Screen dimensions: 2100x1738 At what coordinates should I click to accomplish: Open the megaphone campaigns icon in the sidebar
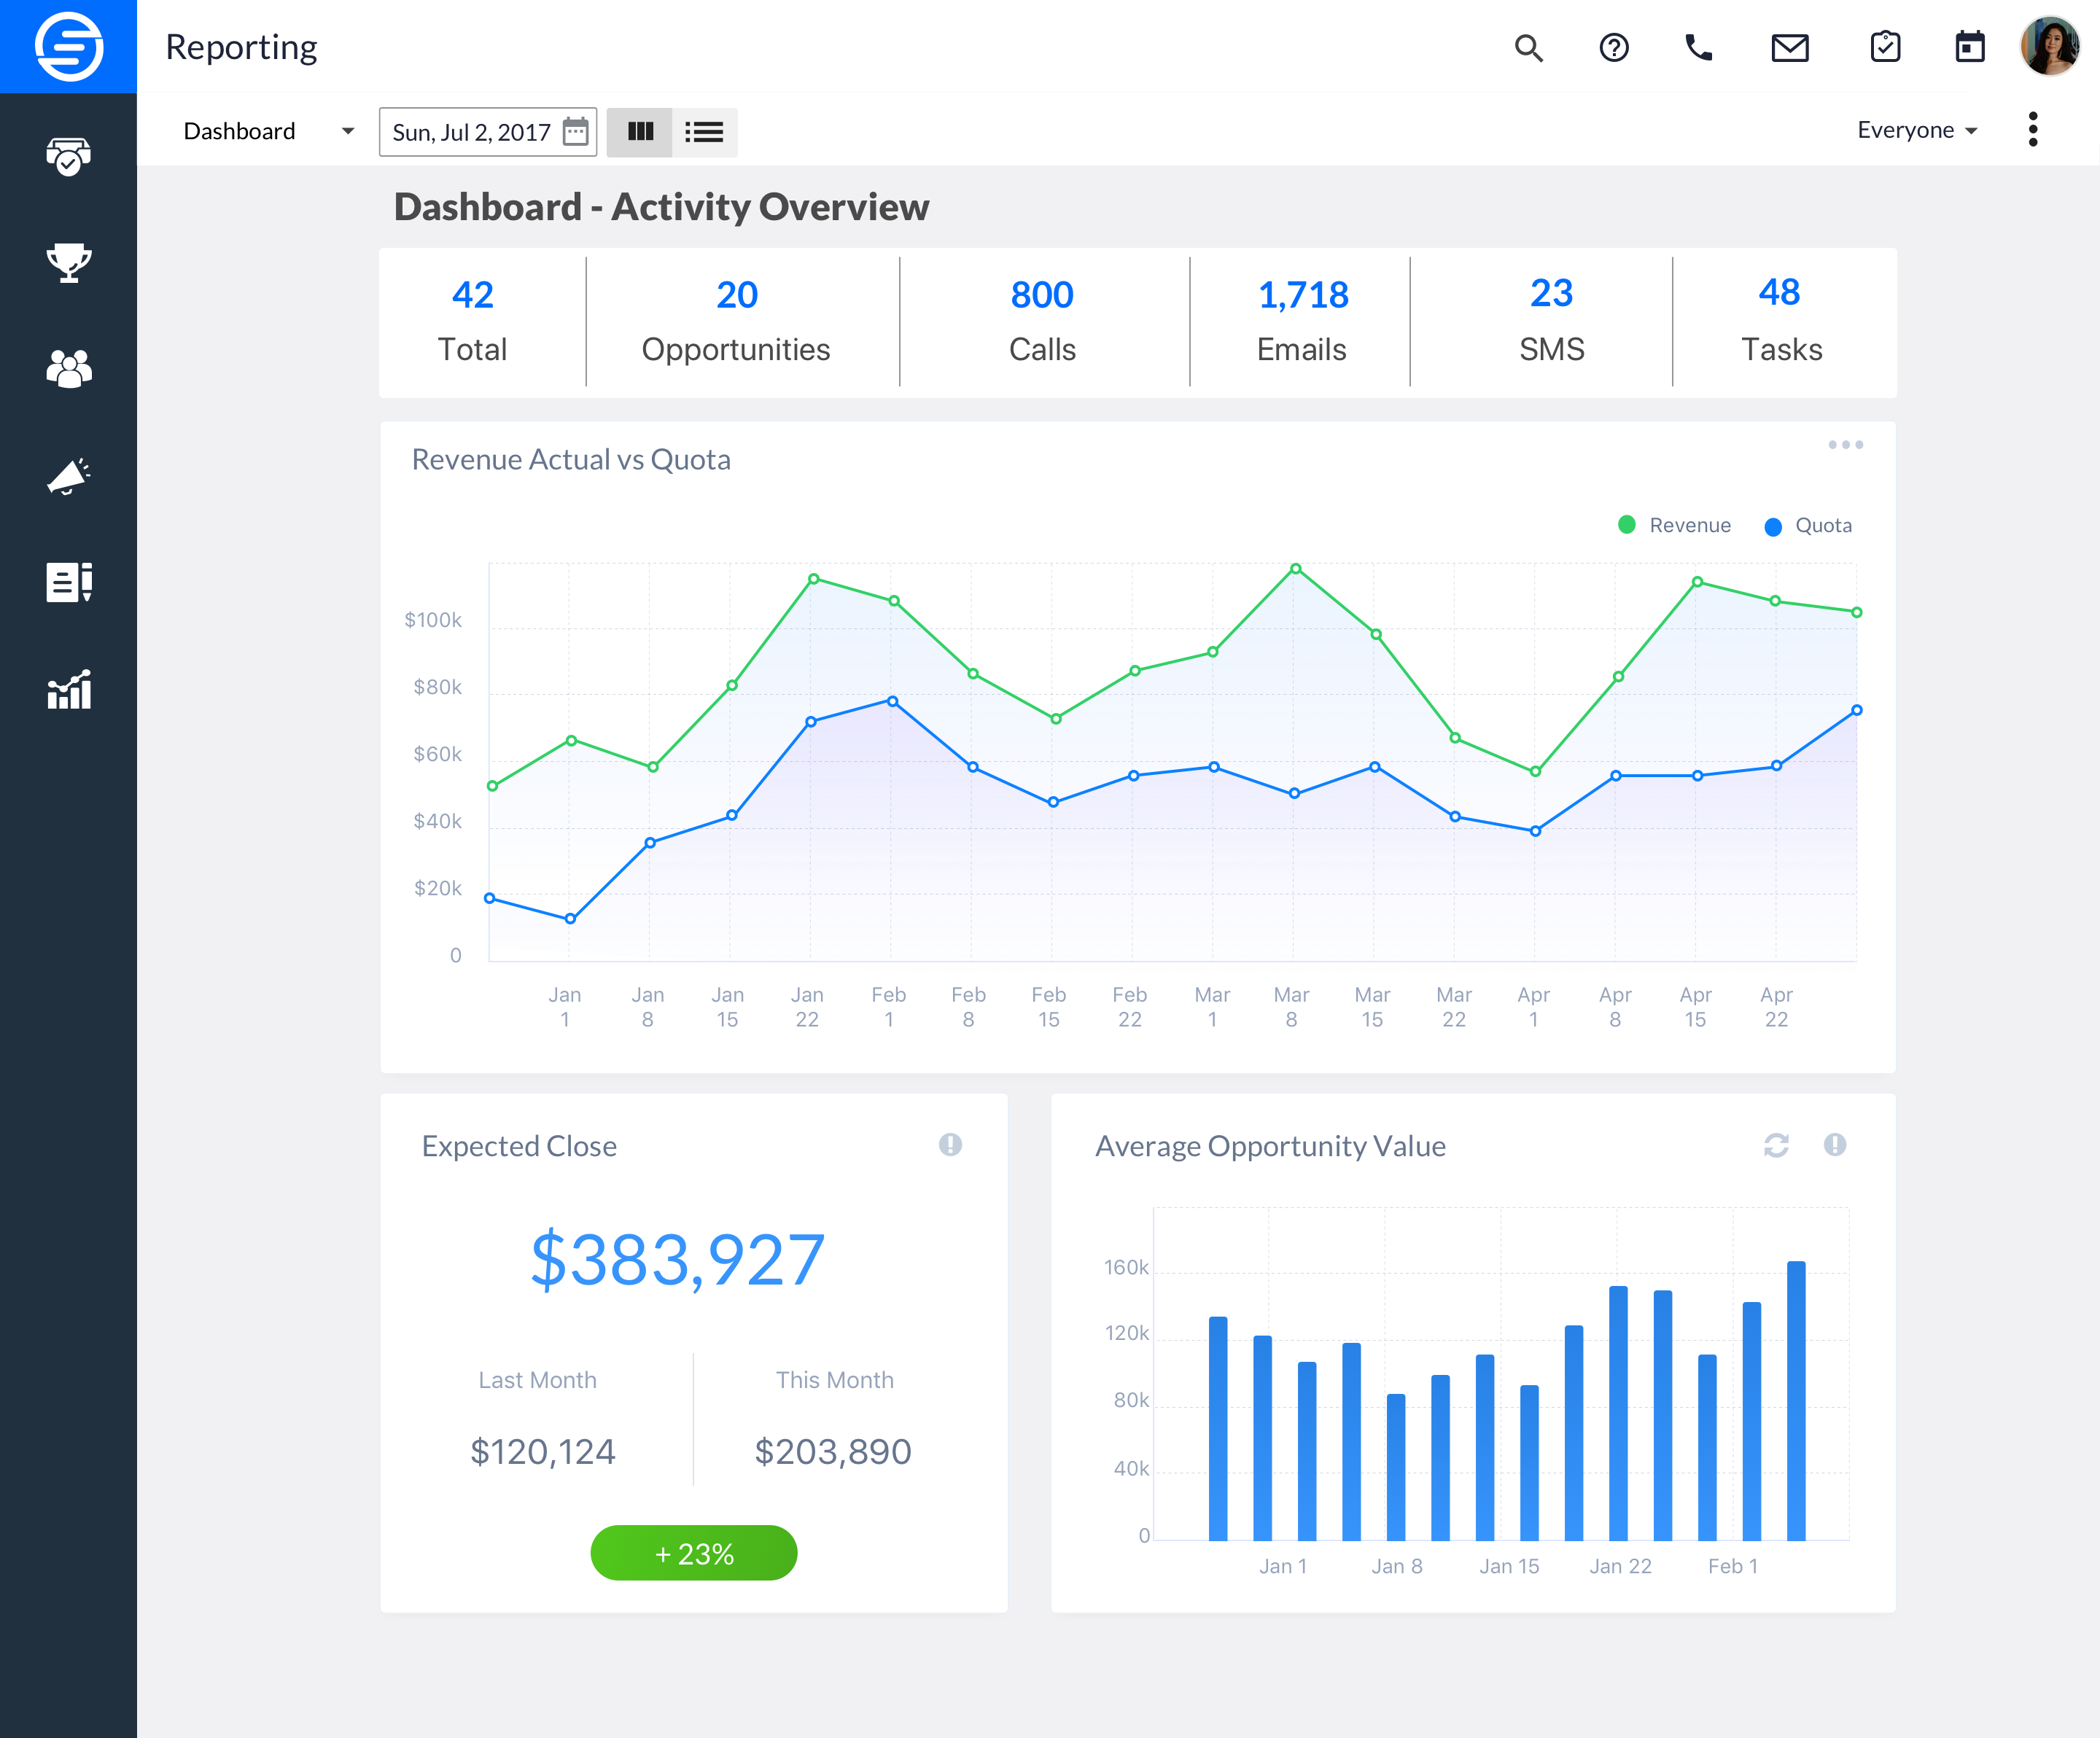[68, 477]
